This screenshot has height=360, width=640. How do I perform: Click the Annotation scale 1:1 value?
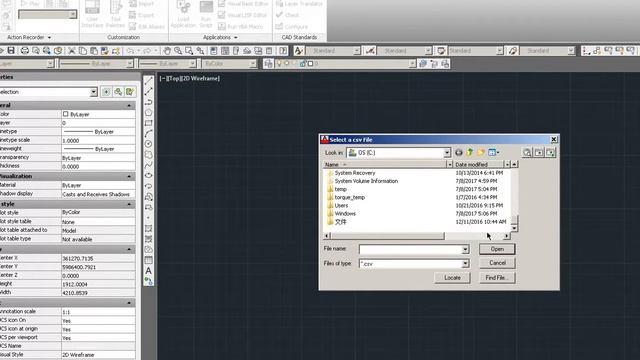coord(98,312)
